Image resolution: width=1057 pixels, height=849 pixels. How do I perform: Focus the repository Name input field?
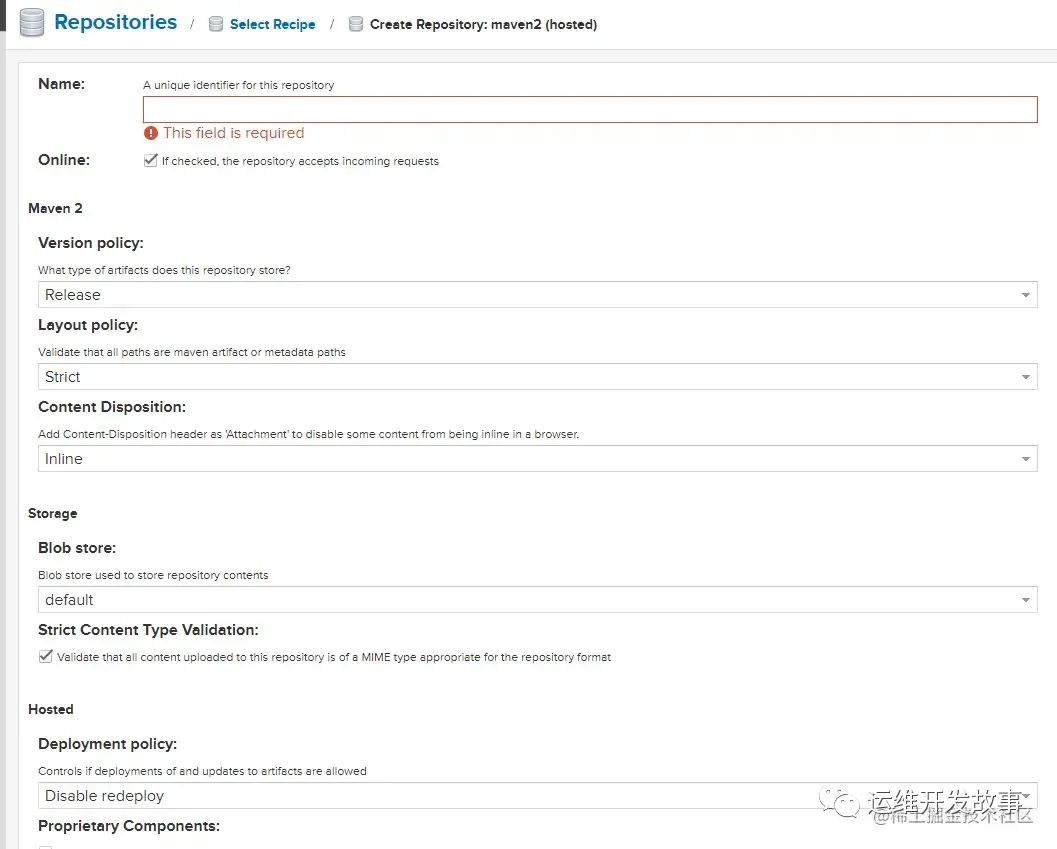click(x=590, y=109)
